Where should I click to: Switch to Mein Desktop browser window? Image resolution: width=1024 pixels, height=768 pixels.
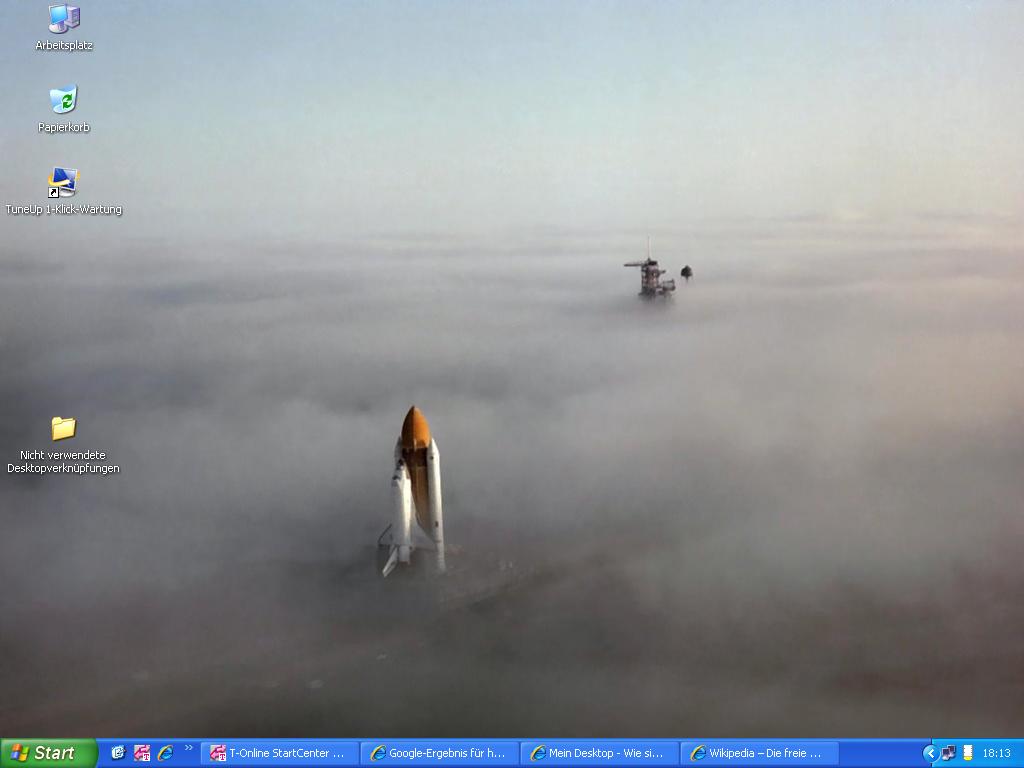(599, 753)
